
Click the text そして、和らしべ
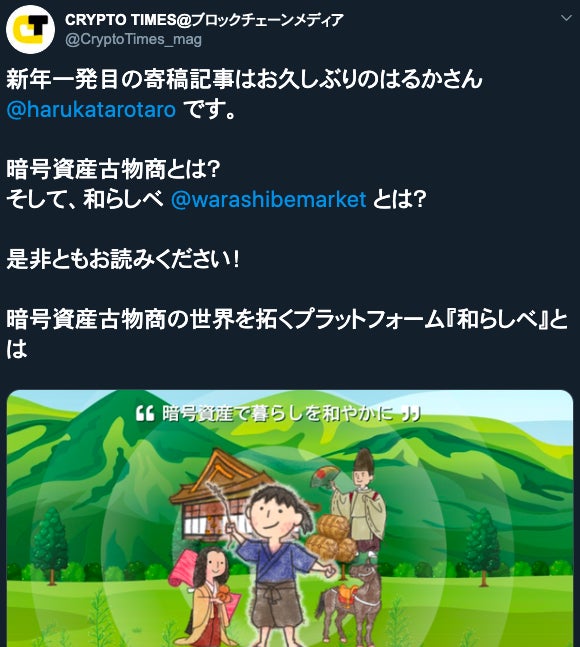click(x=85, y=199)
